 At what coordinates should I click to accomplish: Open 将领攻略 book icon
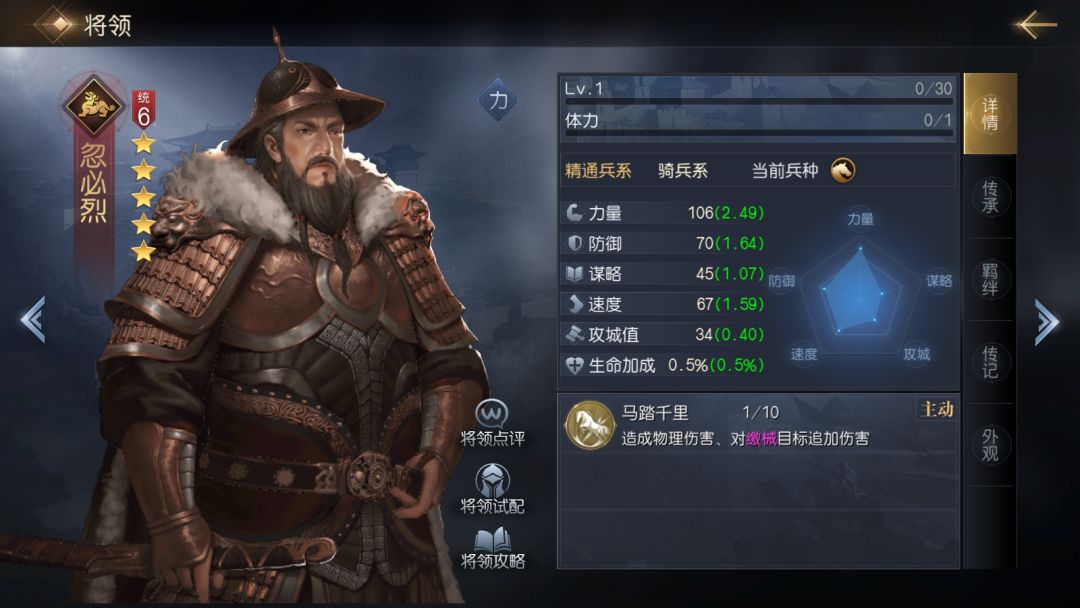coord(492,539)
